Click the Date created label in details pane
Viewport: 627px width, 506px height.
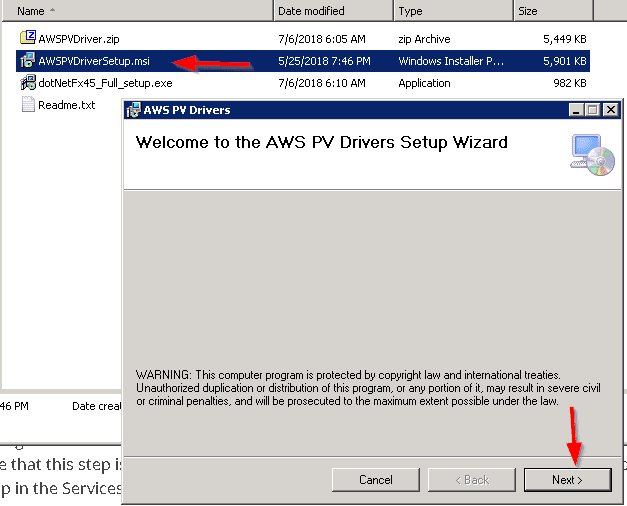point(96,406)
